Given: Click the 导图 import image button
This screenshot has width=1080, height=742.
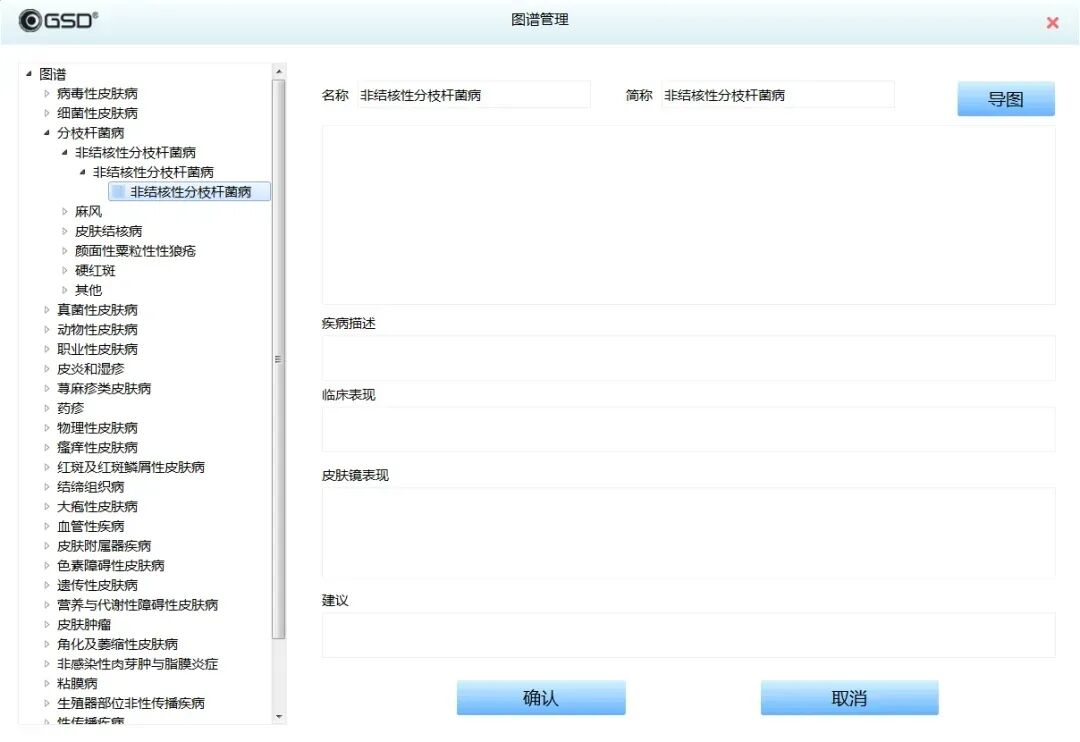Looking at the screenshot, I should (1005, 98).
